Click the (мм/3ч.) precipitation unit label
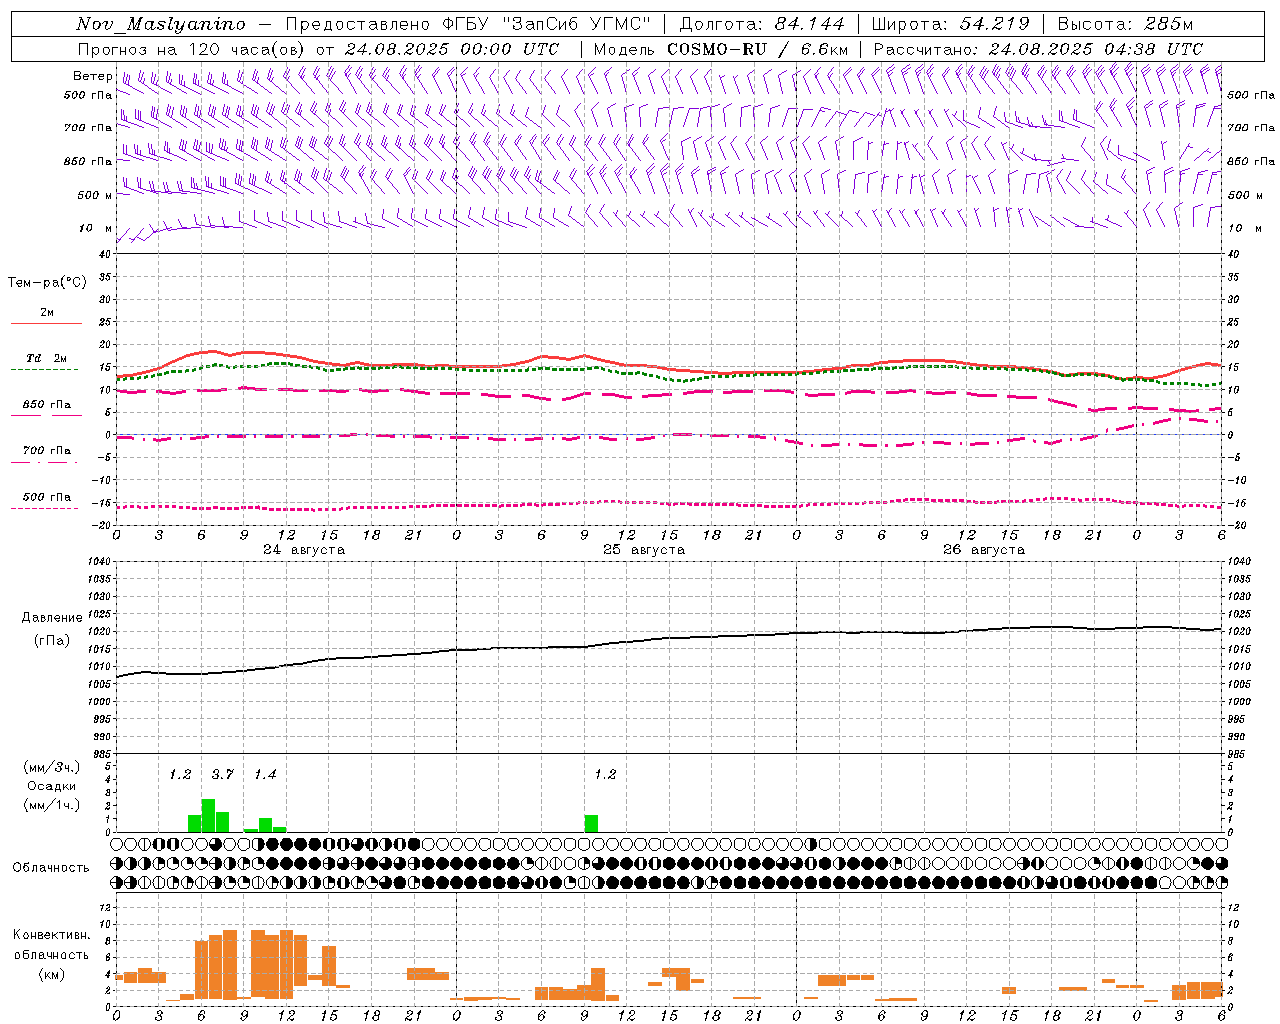Viewport: 1280px width, 1024px height. pos(51,767)
